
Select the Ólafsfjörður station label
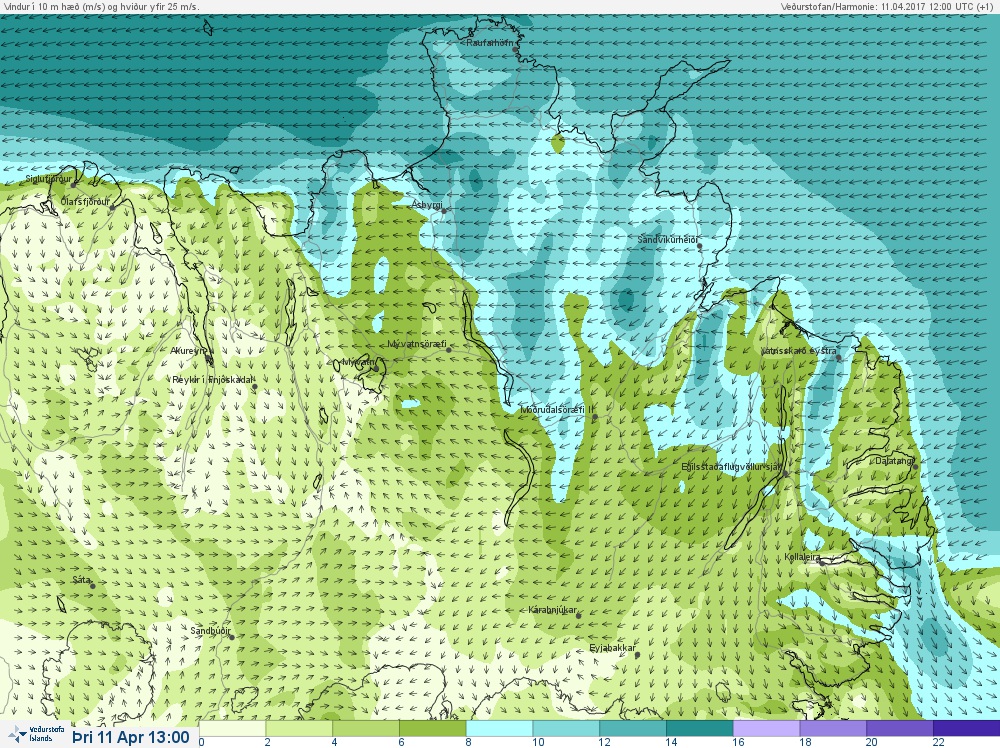coord(85,202)
